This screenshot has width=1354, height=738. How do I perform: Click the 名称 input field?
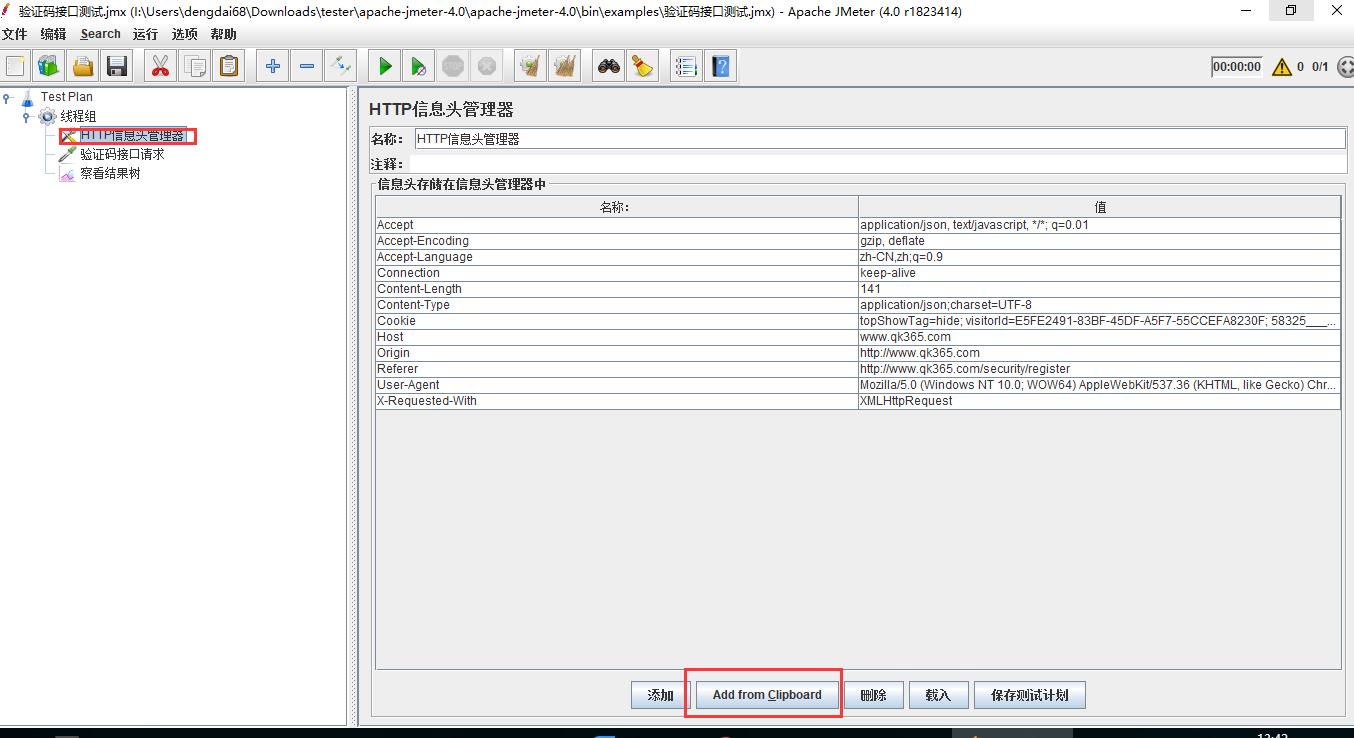[x=880, y=139]
